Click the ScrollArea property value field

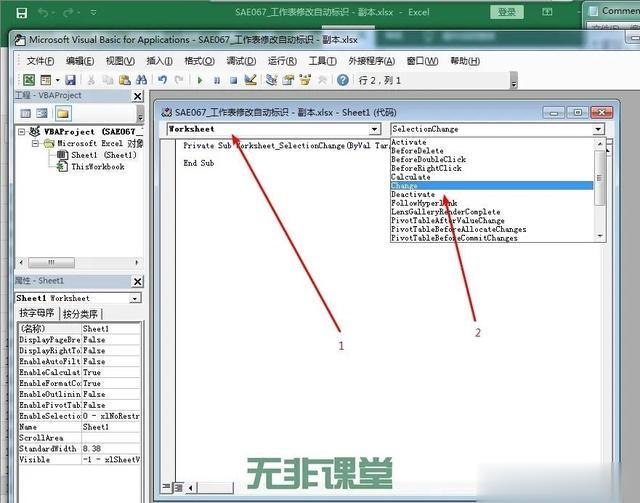(x=111, y=438)
